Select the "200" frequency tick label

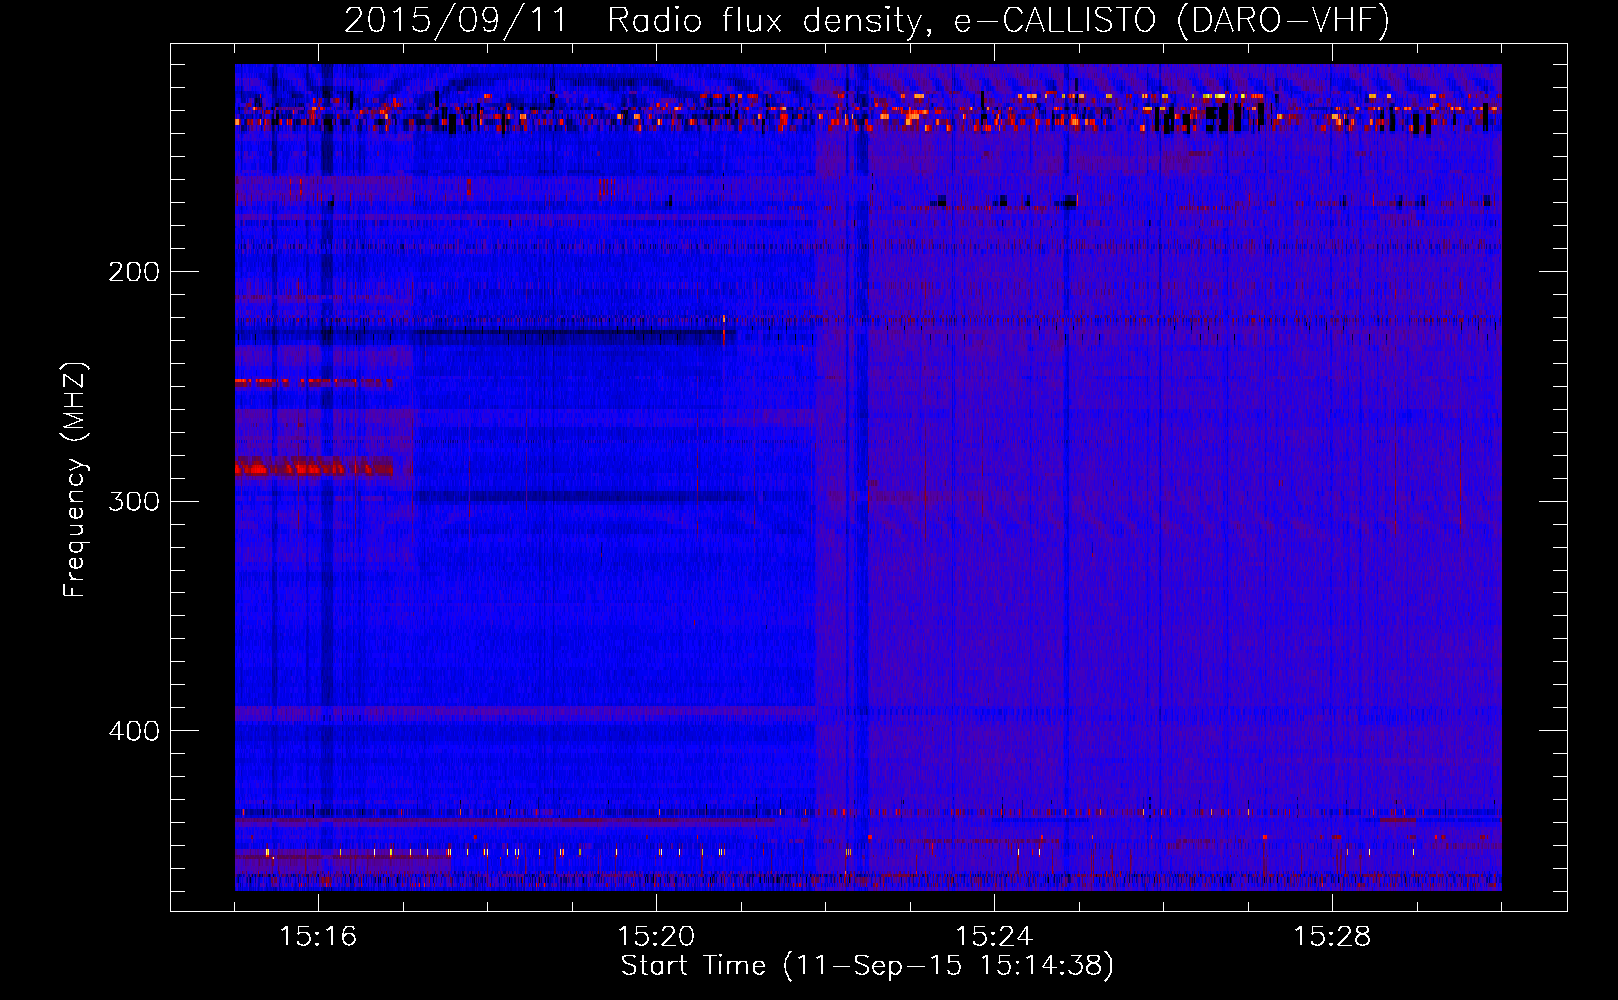pos(134,272)
